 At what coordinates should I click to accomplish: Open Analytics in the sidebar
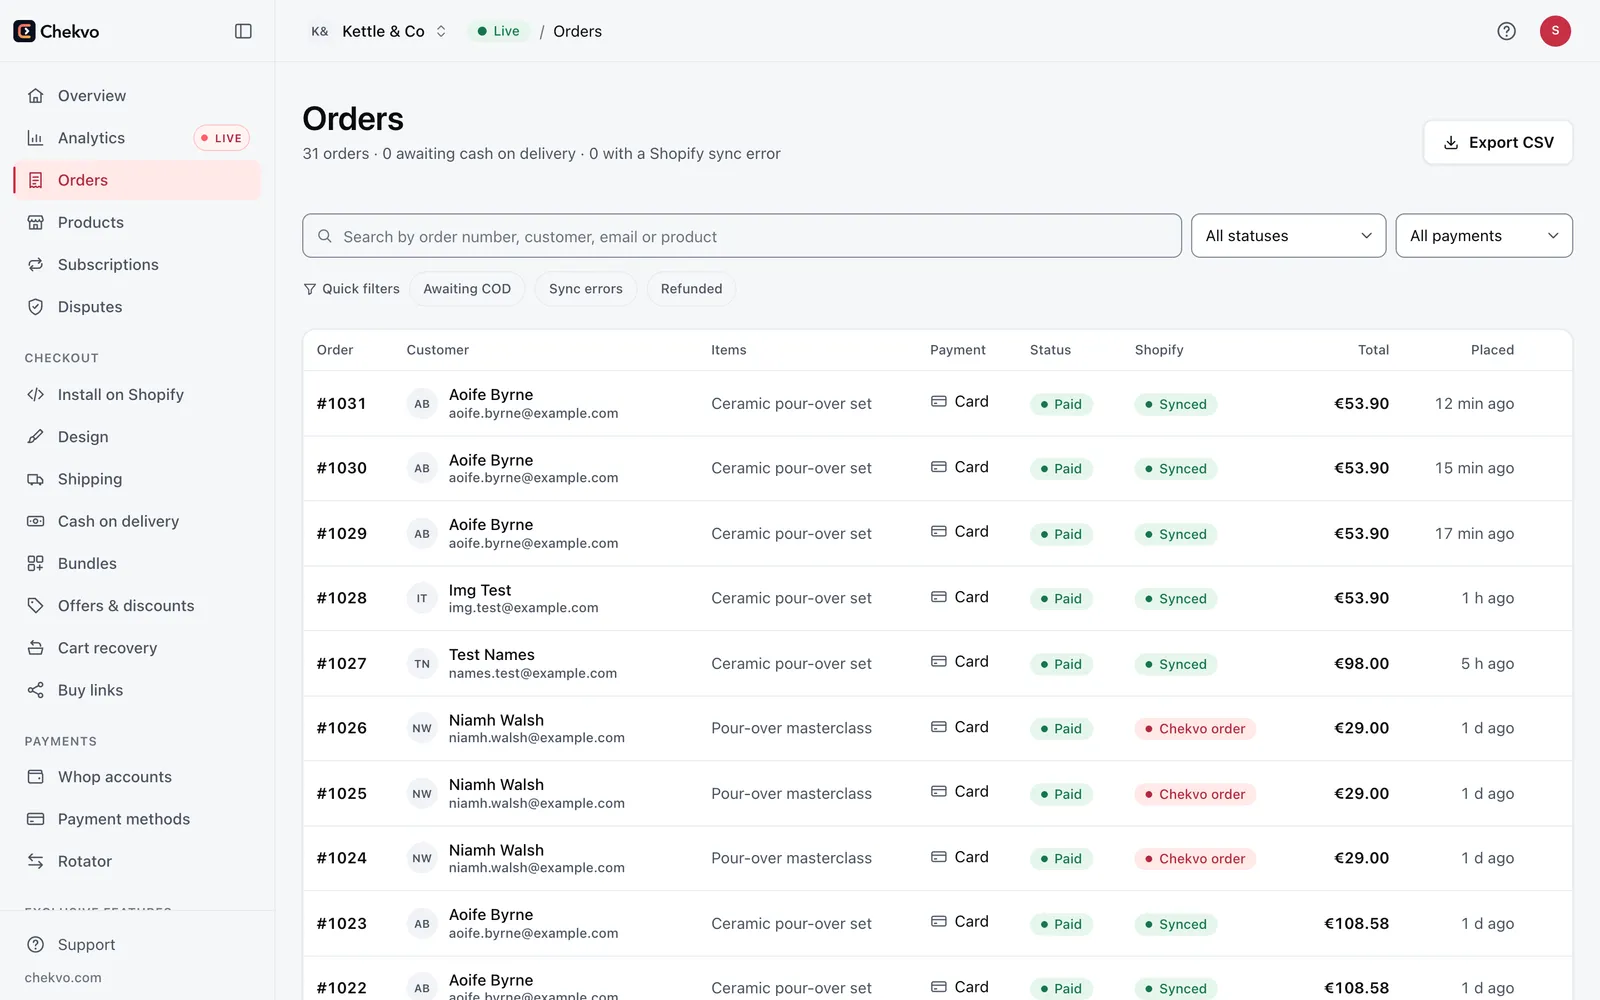[137, 138]
